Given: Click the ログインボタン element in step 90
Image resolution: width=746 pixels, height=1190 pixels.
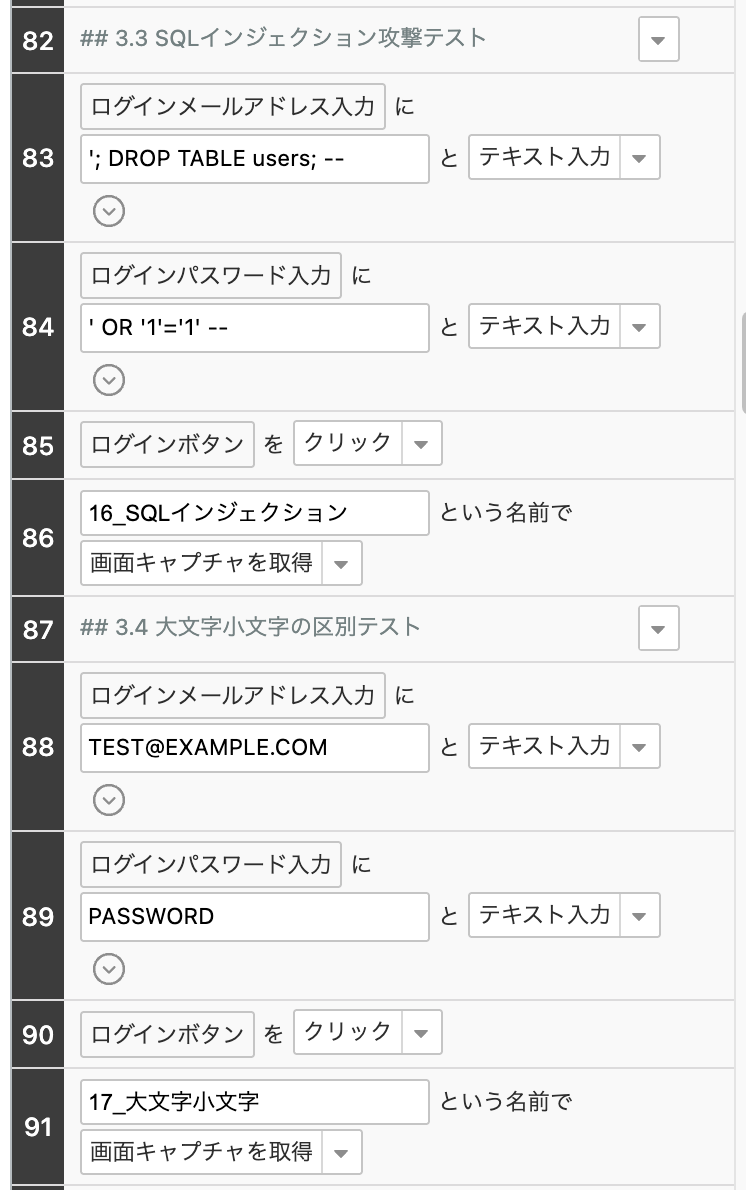Looking at the screenshot, I should coord(167,1034).
